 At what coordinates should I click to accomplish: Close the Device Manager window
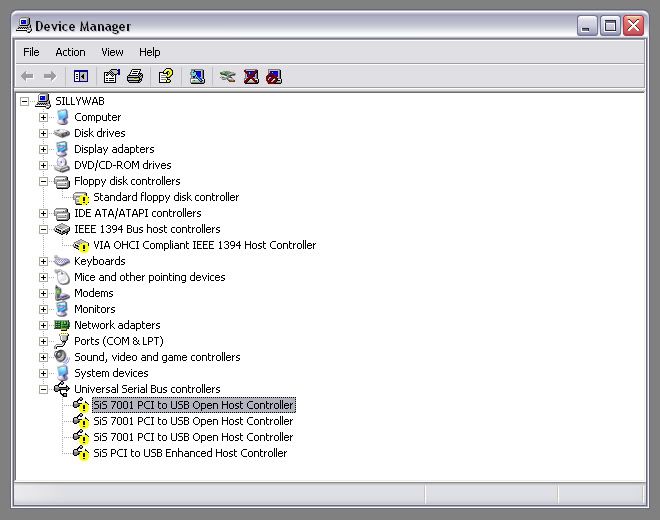[x=633, y=26]
